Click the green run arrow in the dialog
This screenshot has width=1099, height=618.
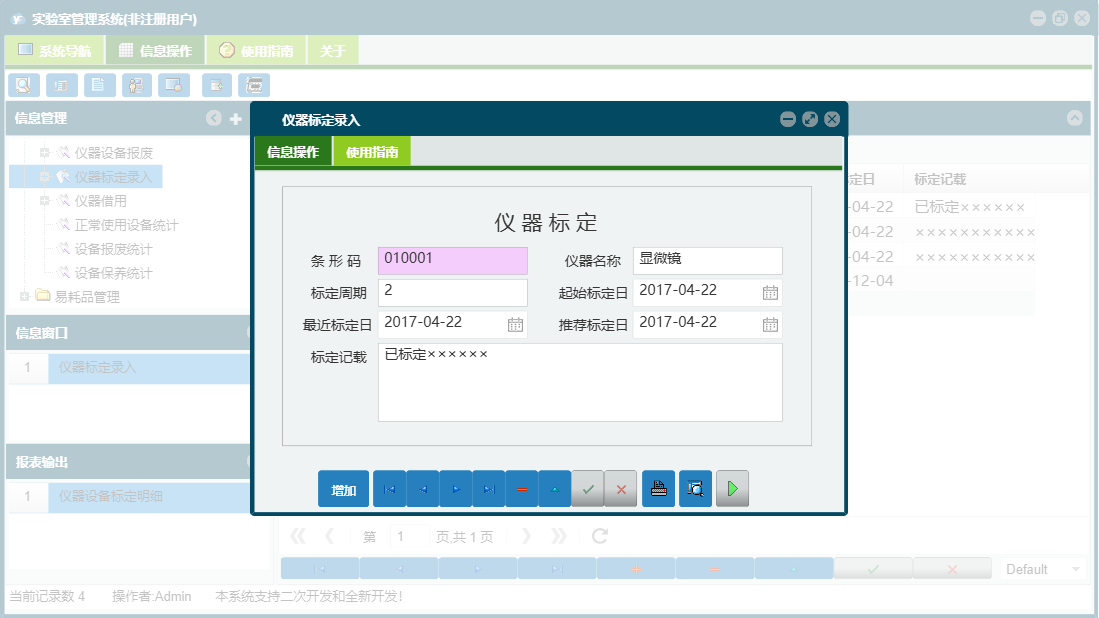coord(732,489)
